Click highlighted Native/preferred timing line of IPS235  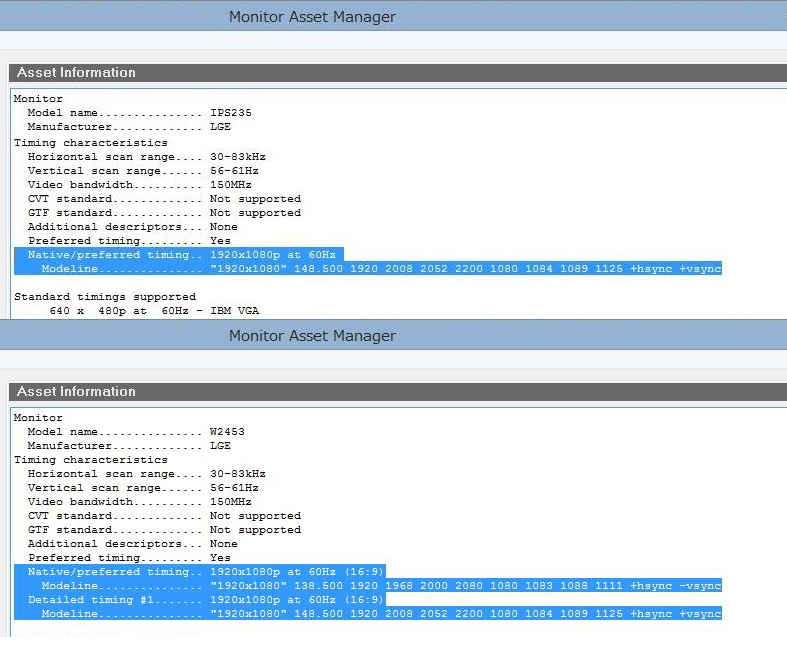[x=179, y=254]
